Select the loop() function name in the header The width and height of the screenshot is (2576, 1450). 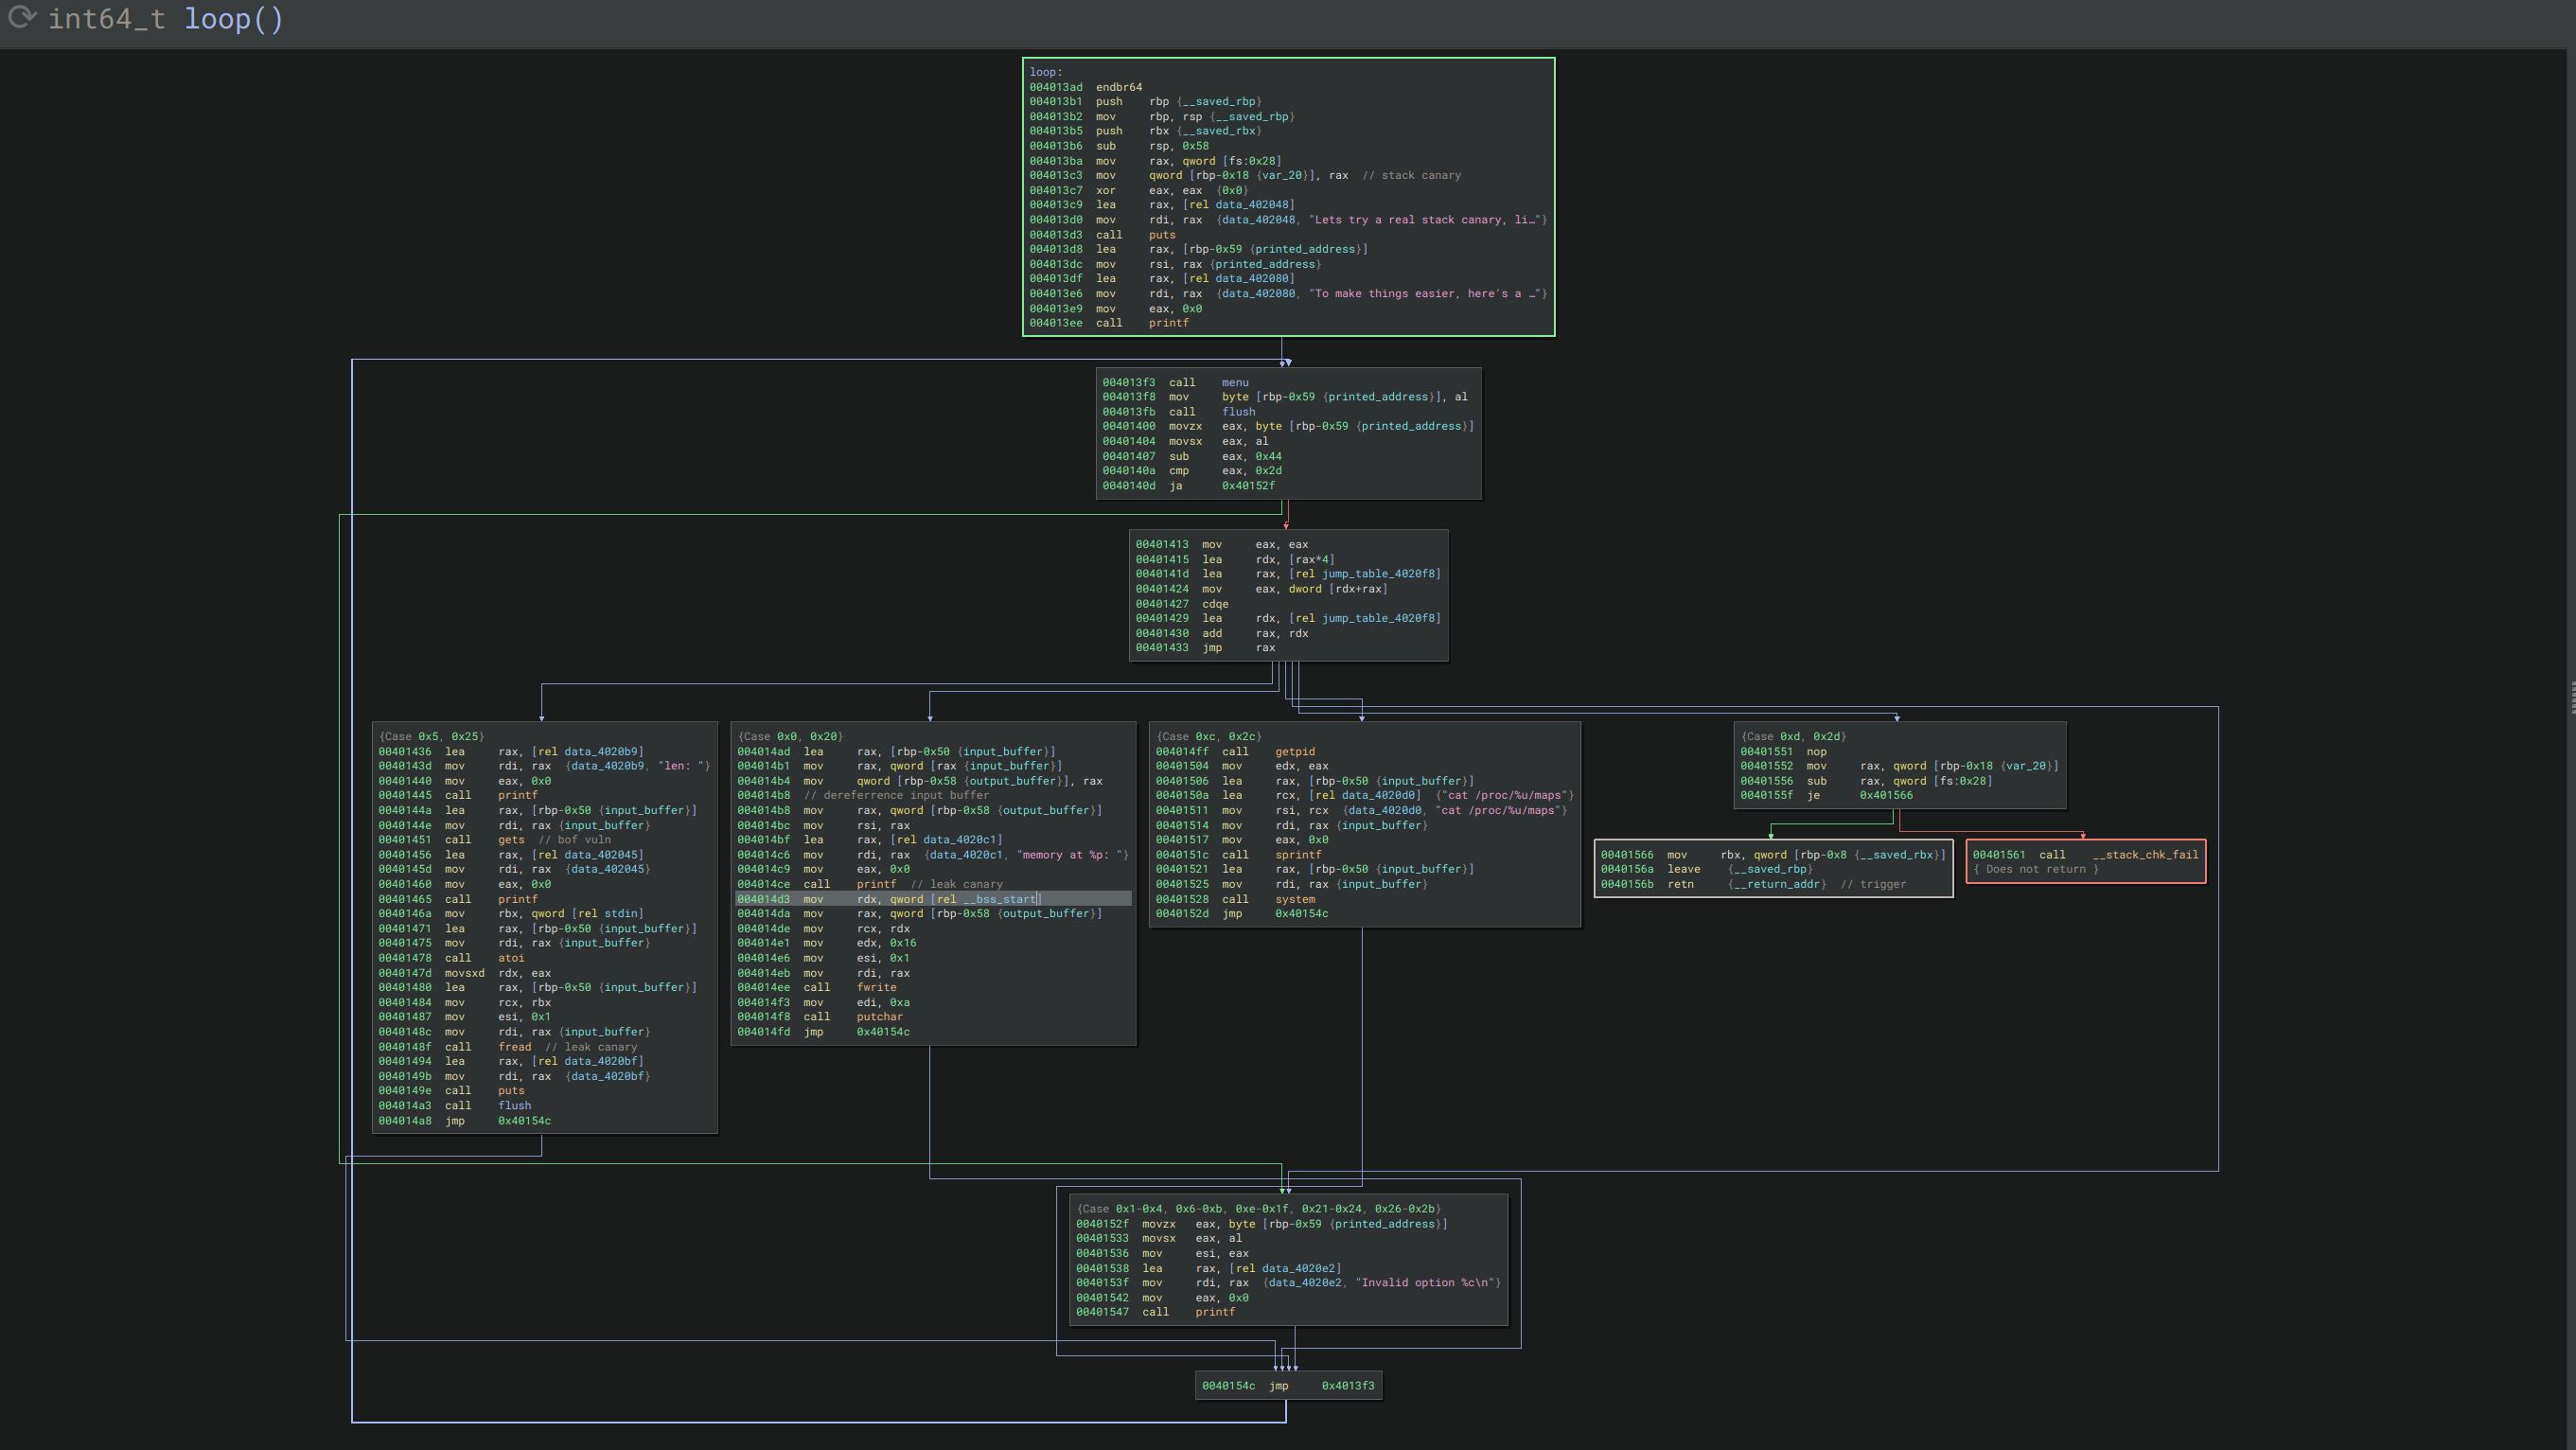click(231, 19)
